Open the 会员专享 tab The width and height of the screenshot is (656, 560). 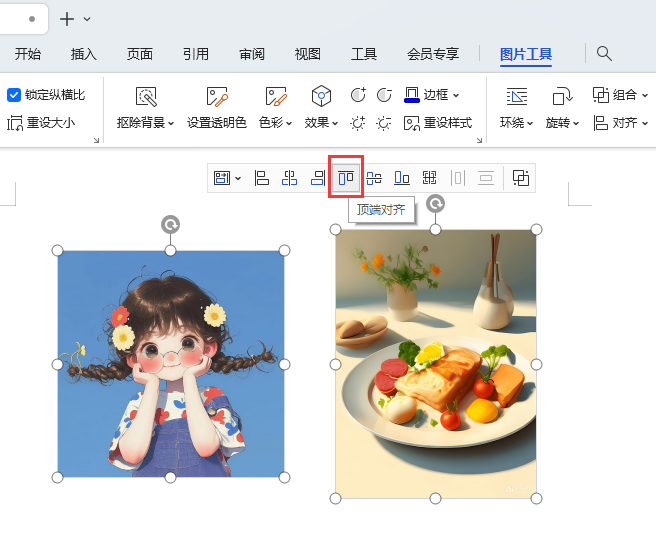(433, 54)
